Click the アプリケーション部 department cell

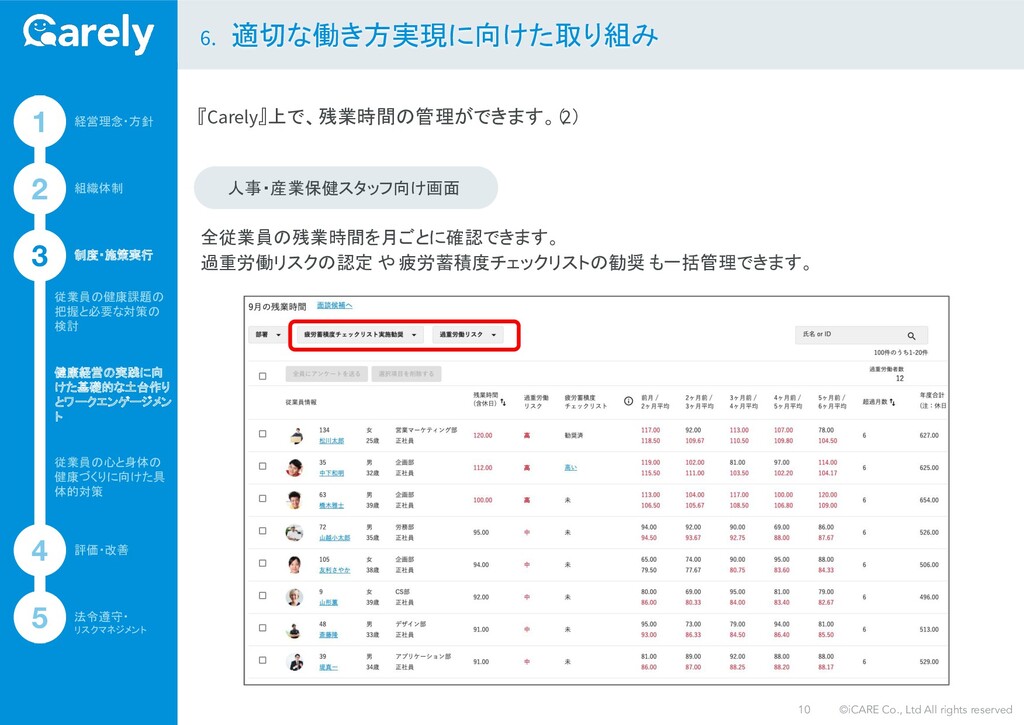pos(423,656)
